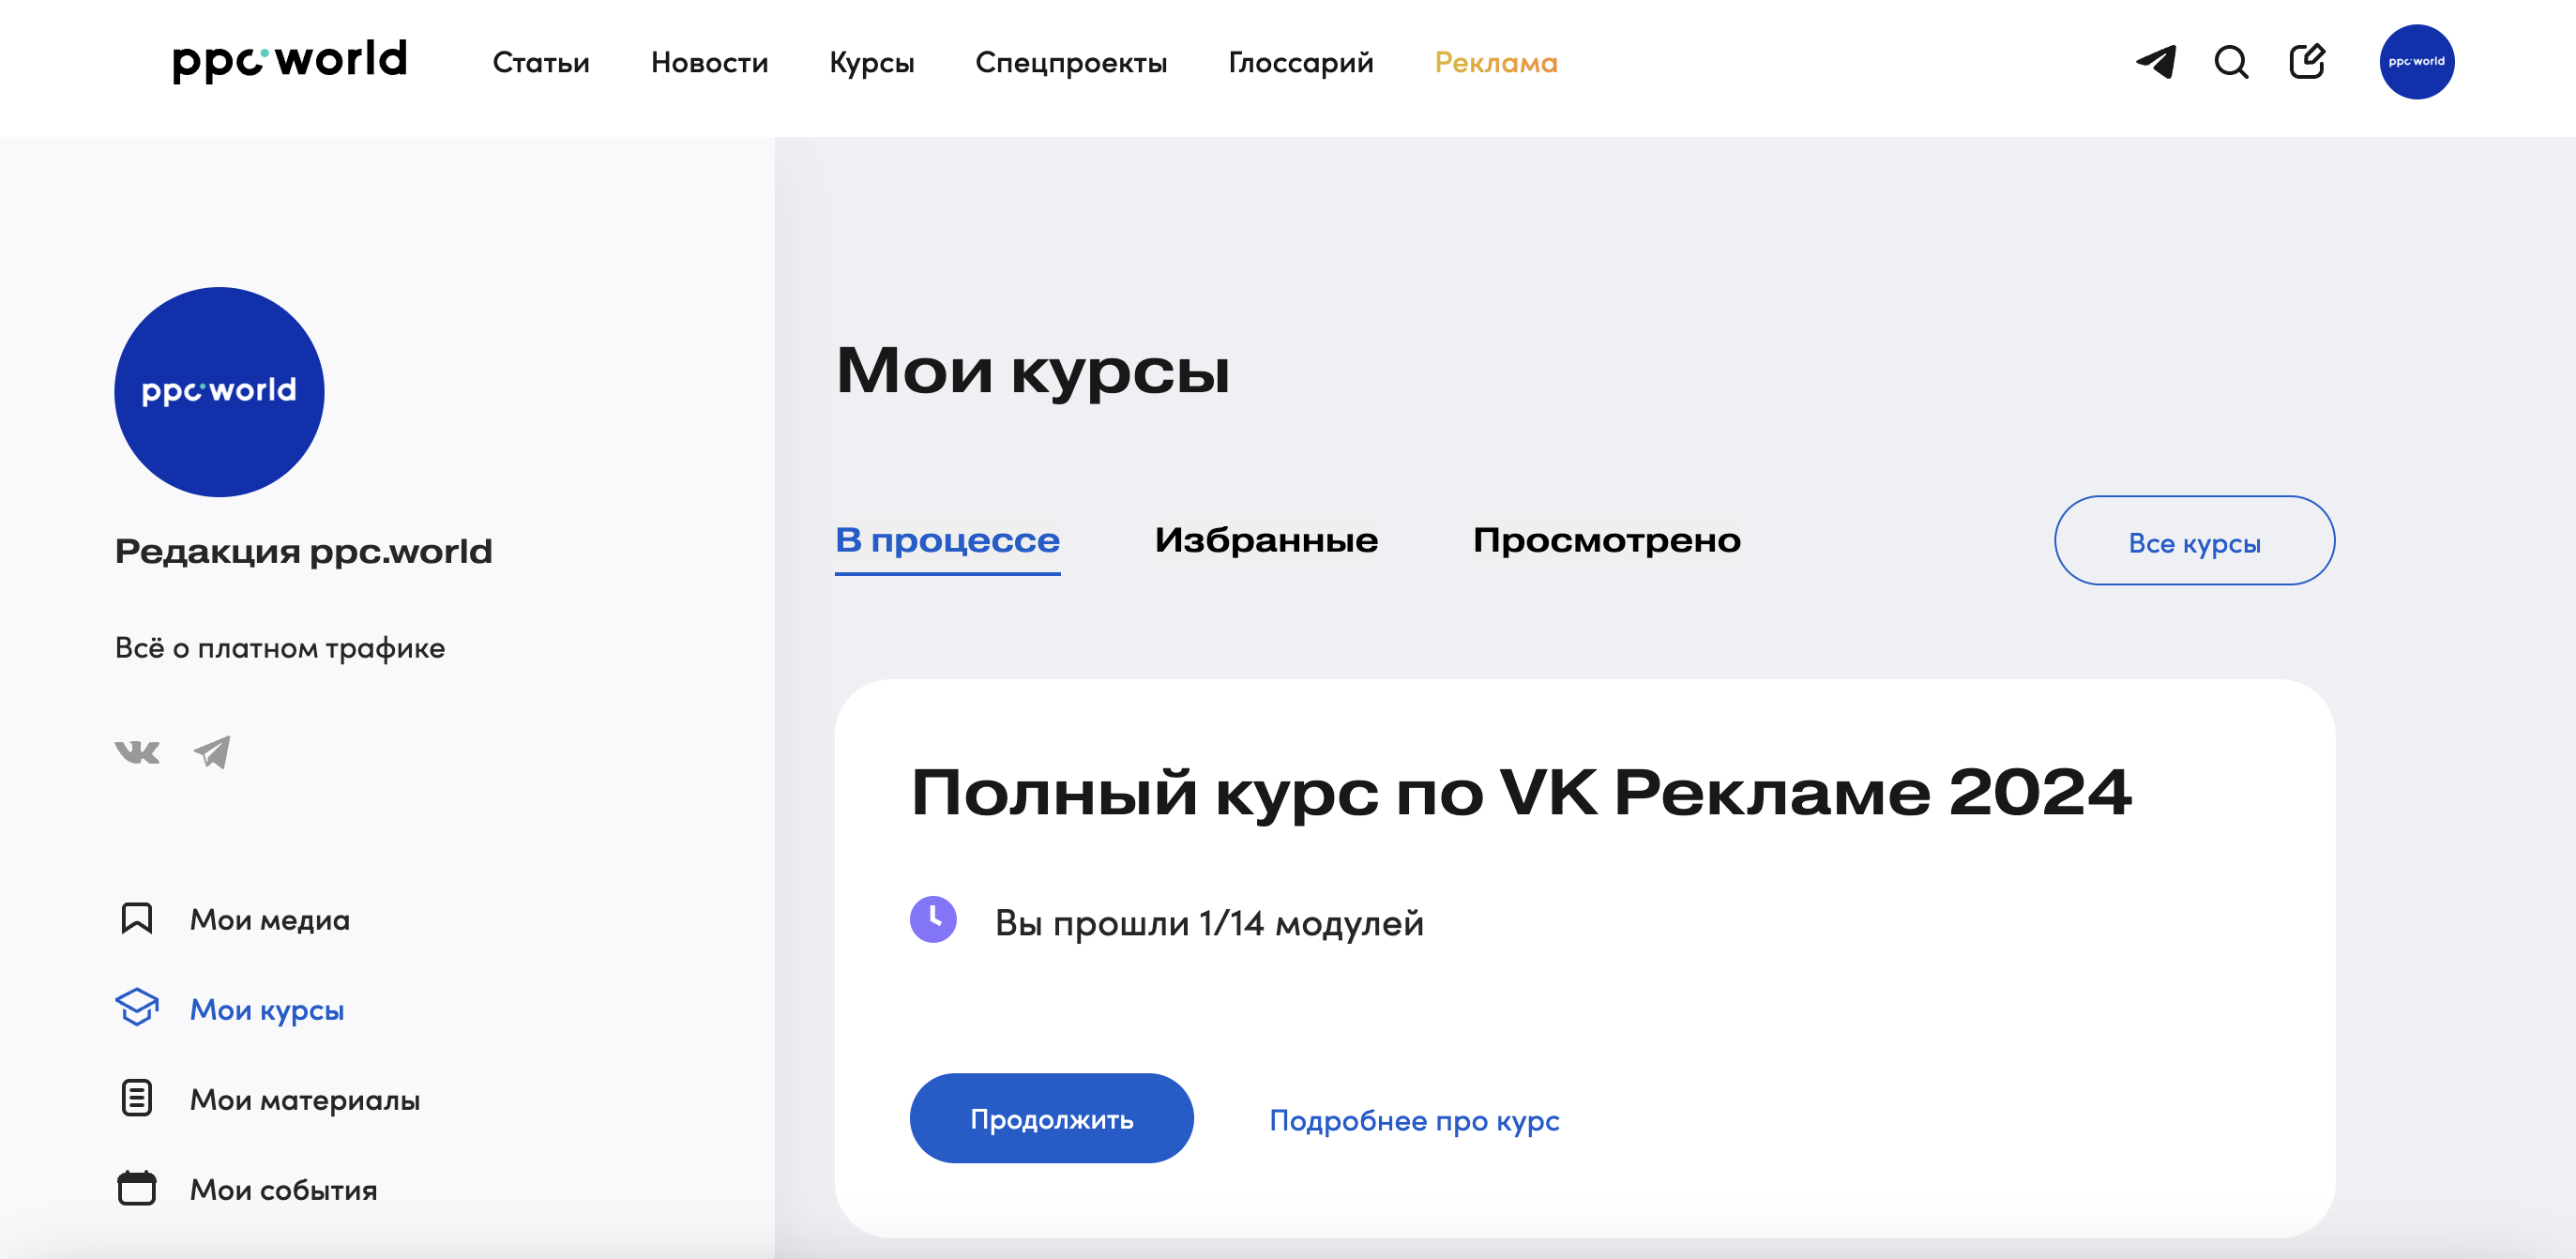Open the profile avatar in header
Image resolution: width=2576 pixels, height=1259 pixels.
tap(2416, 62)
